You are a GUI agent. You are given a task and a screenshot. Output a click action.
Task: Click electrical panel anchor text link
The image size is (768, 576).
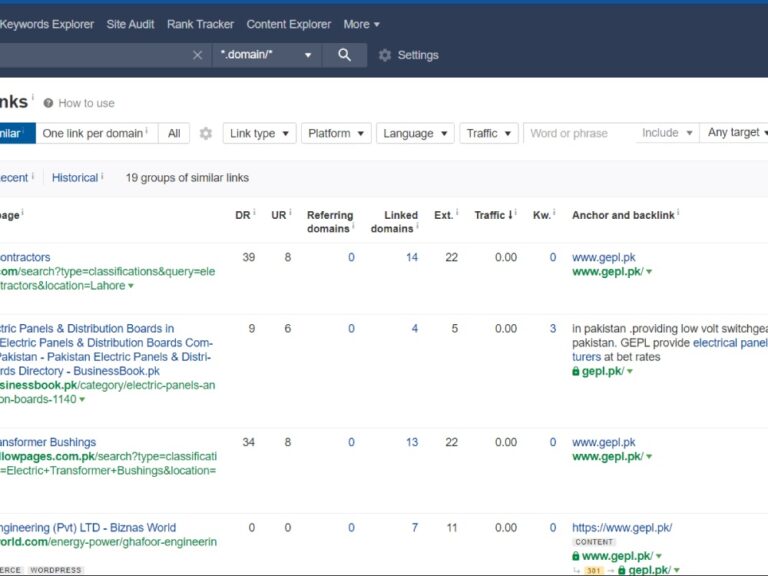click(730, 343)
